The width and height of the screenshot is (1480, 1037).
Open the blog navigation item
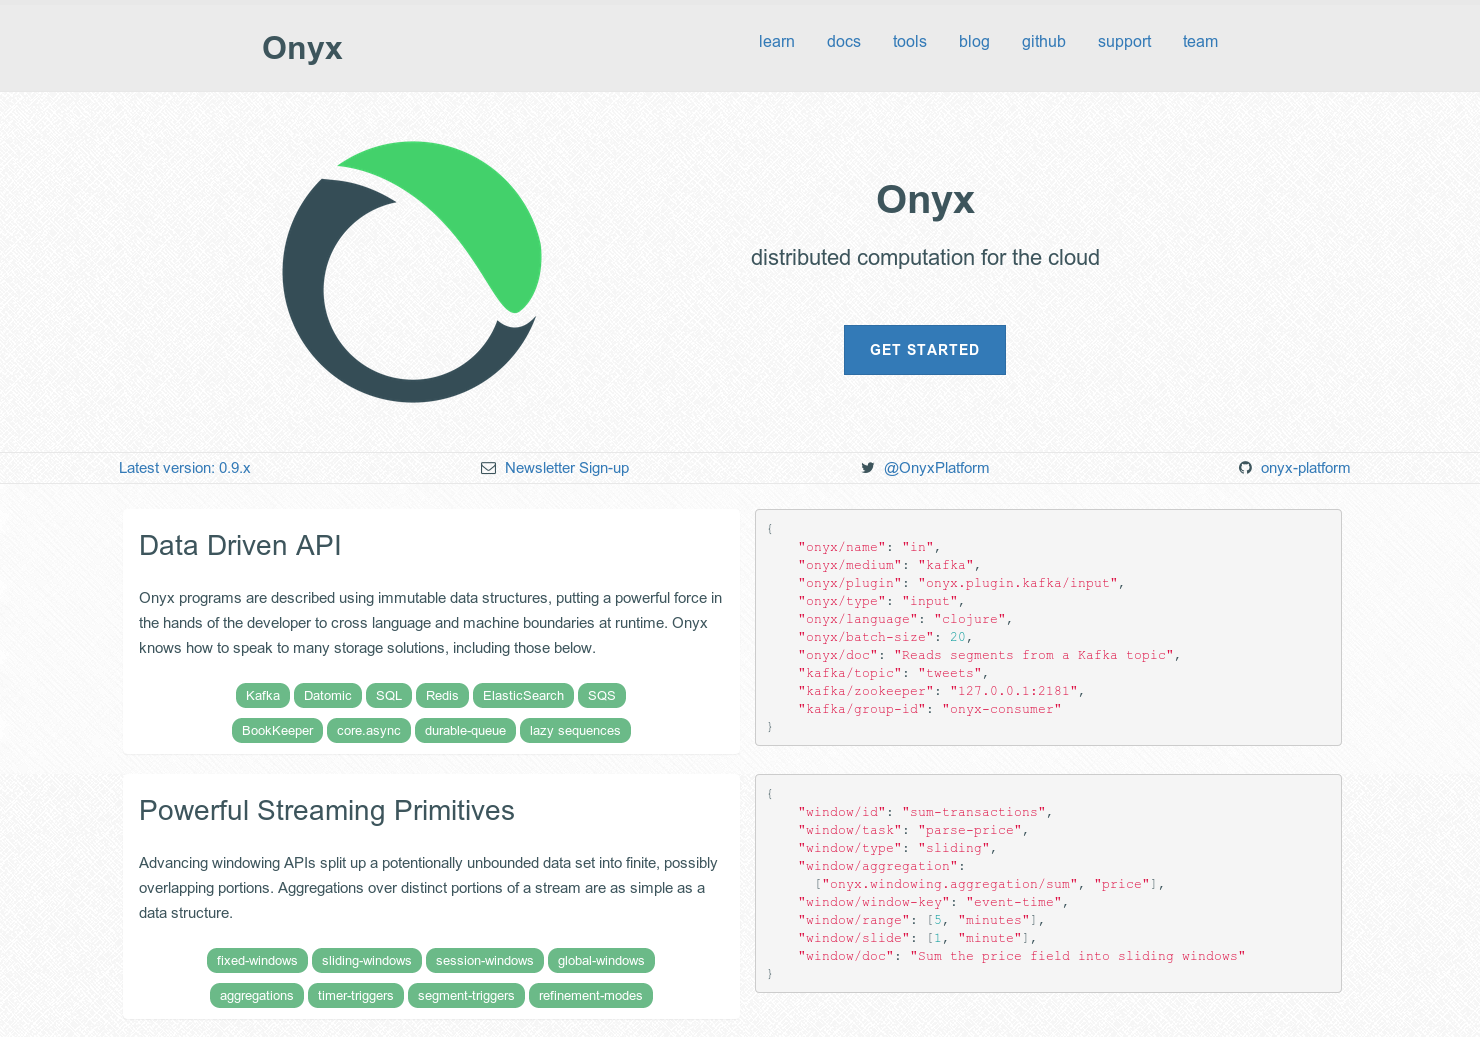974,41
